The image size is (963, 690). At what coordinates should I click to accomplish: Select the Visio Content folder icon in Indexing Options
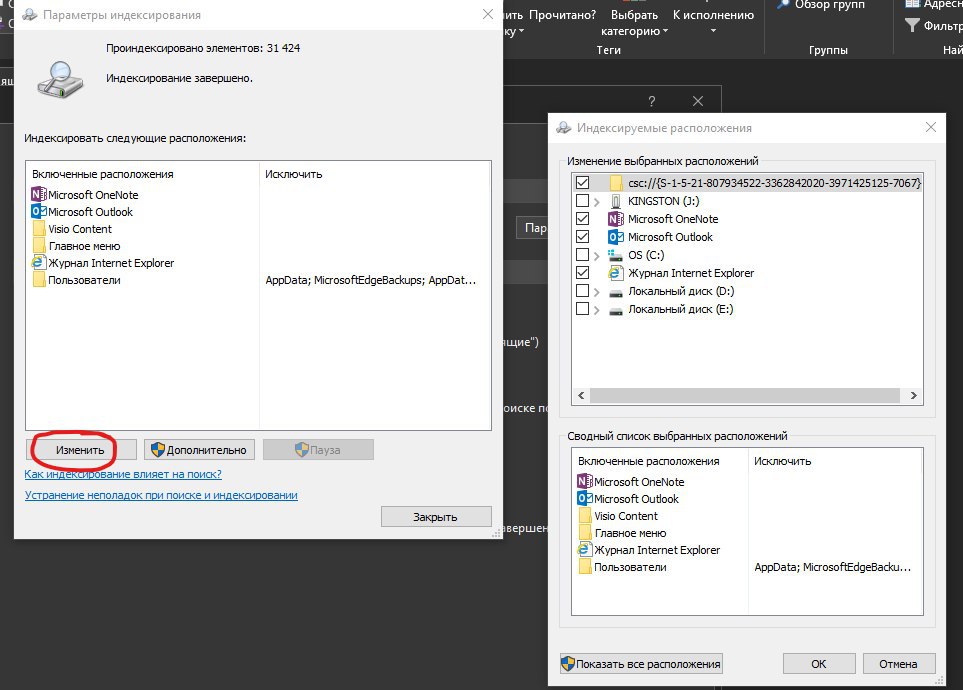click(x=39, y=229)
